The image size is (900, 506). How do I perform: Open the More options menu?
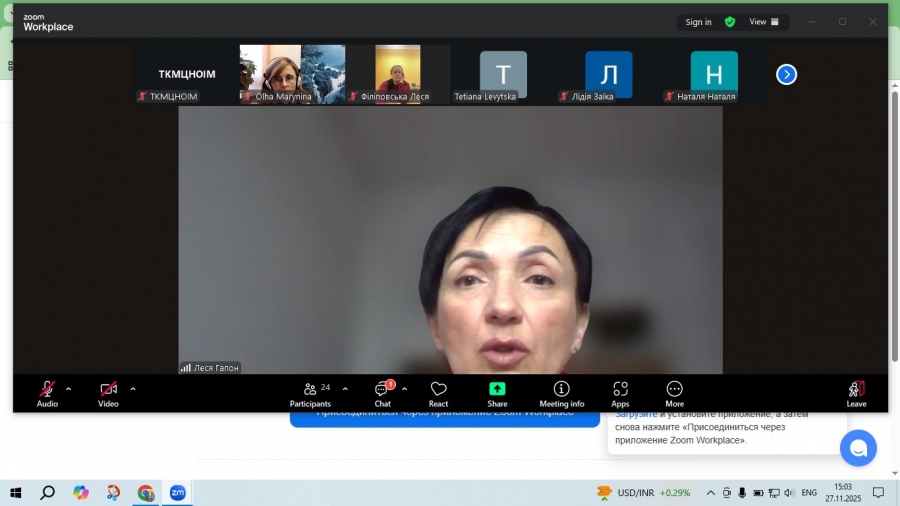click(x=674, y=392)
